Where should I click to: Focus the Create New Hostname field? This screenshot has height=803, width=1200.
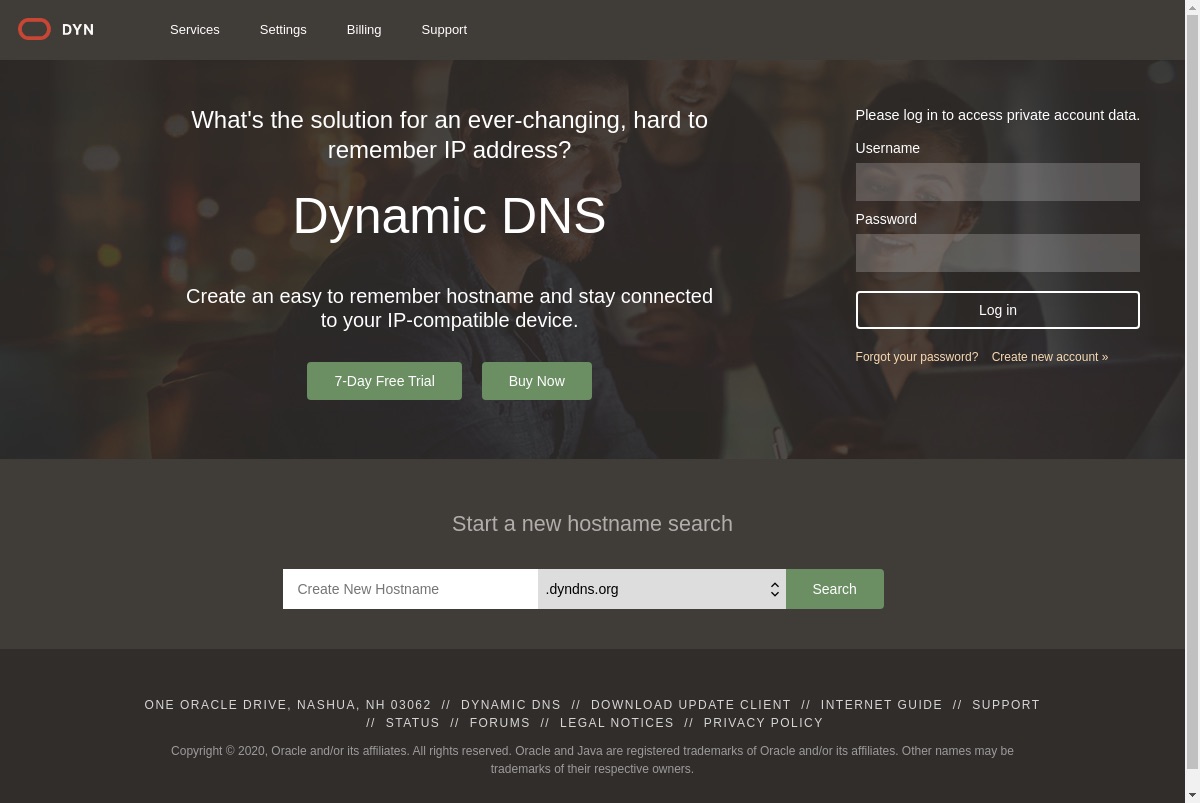410,589
